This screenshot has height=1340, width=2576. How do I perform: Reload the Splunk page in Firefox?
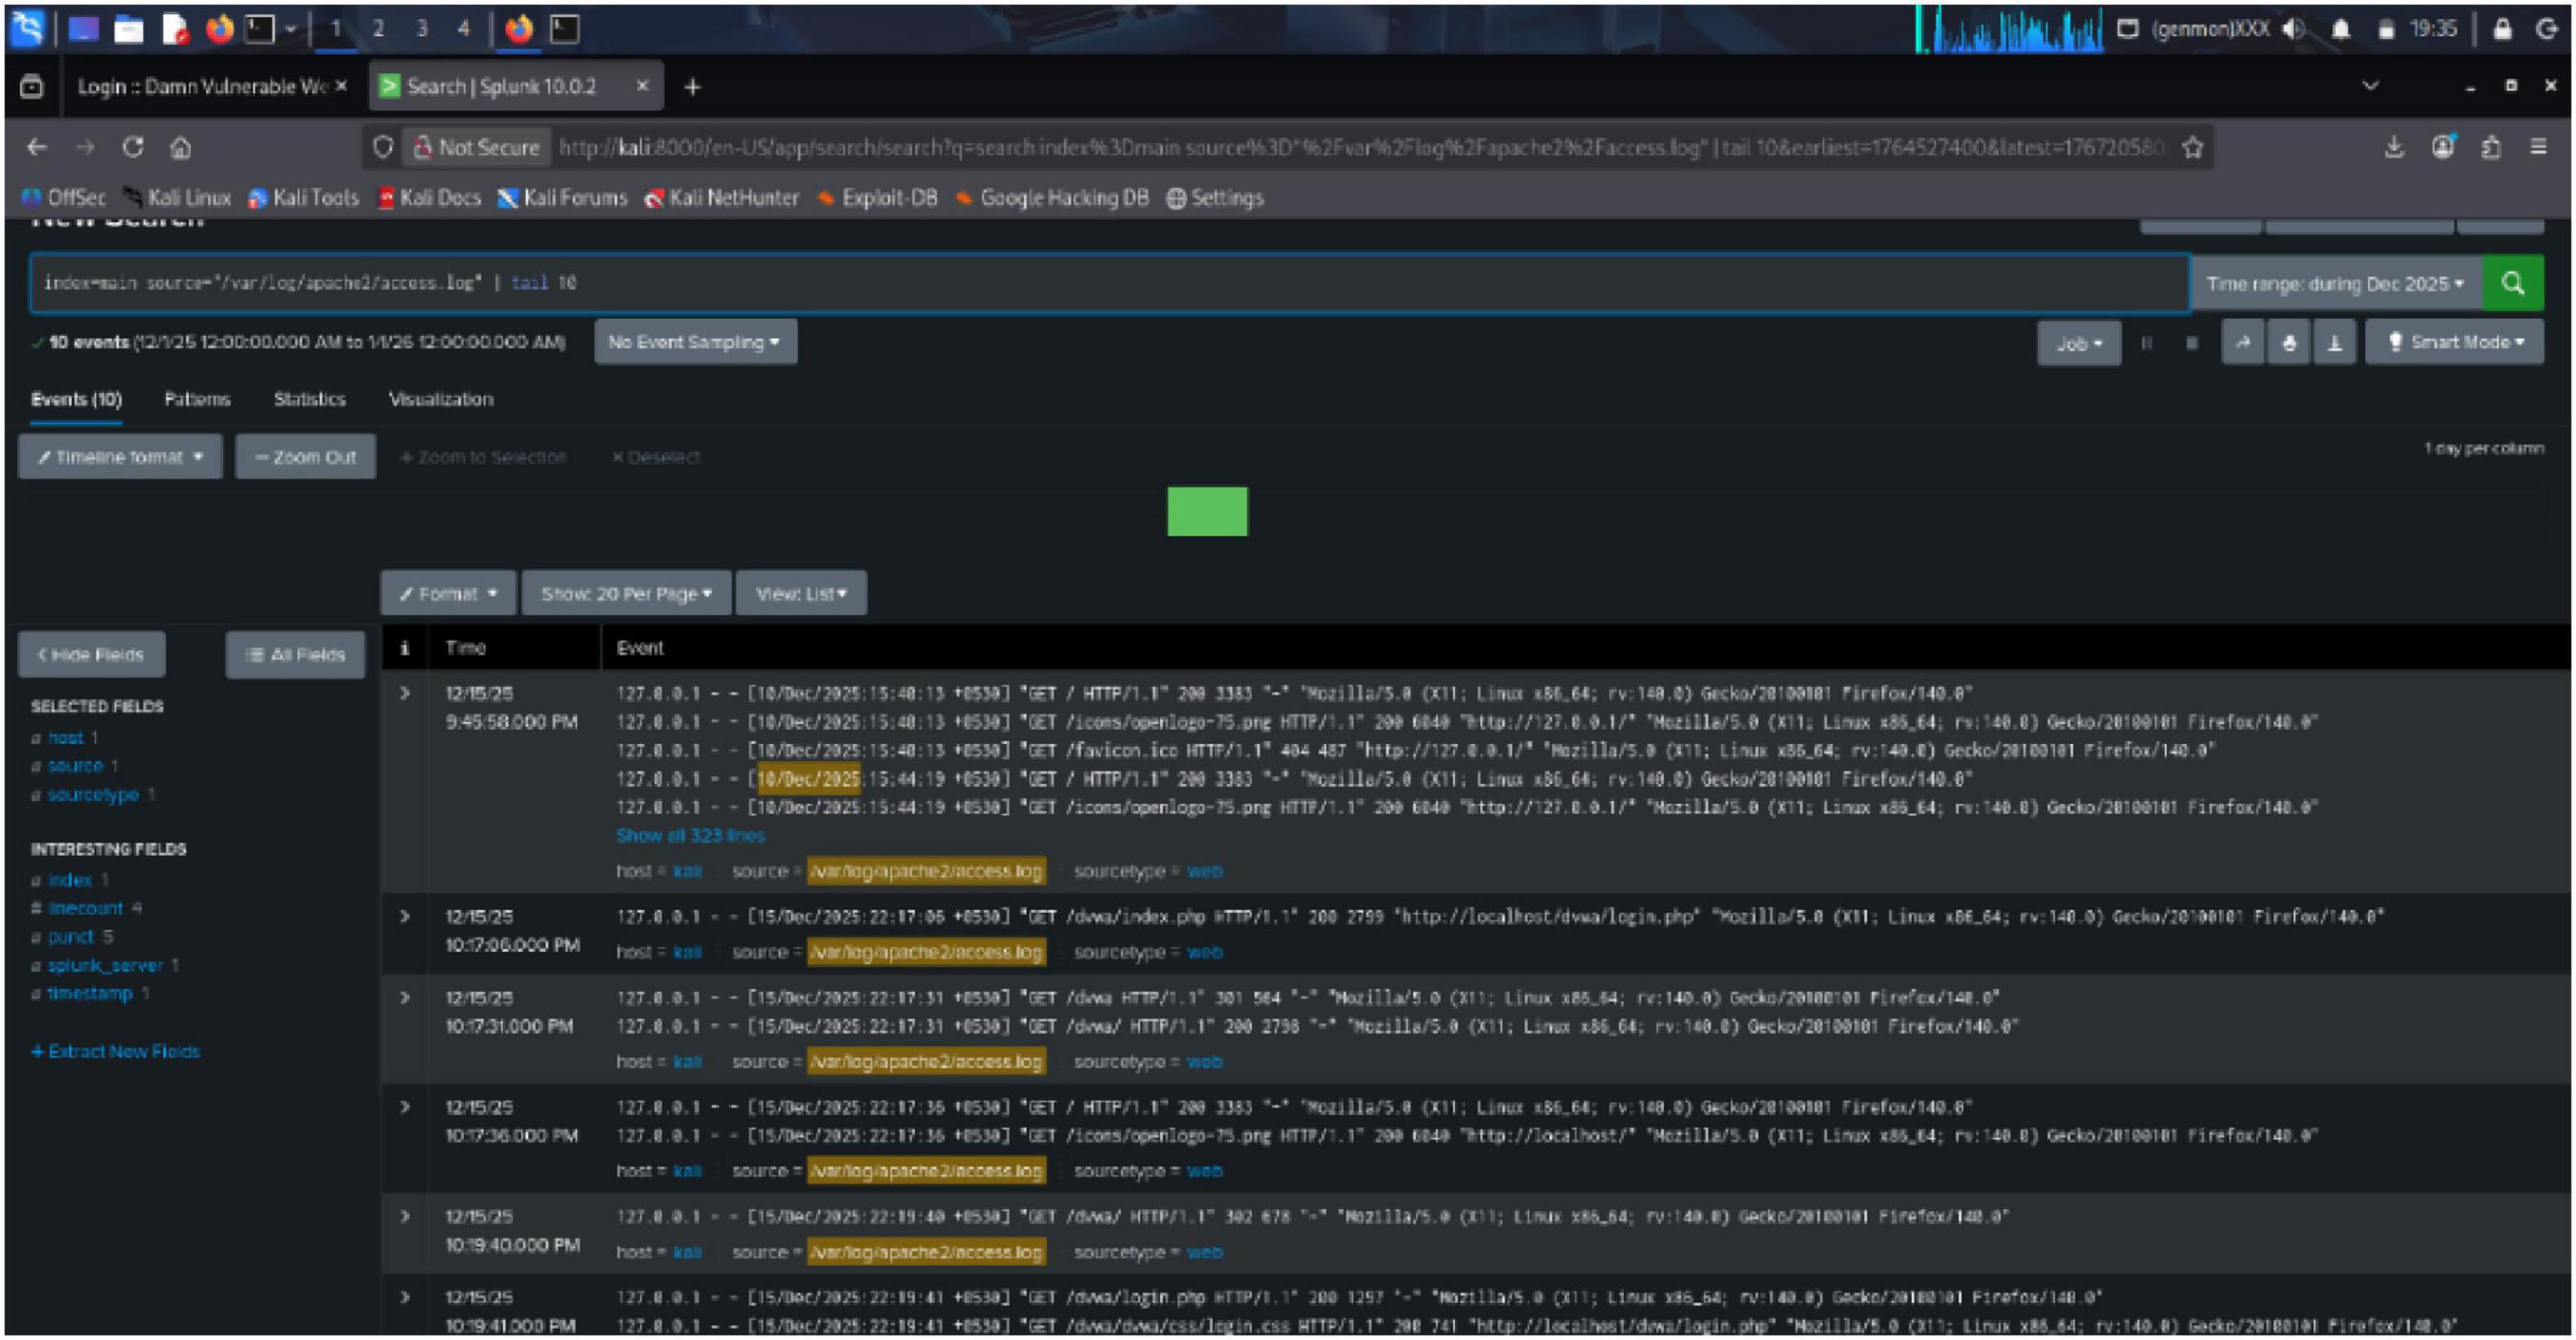tap(133, 147)
